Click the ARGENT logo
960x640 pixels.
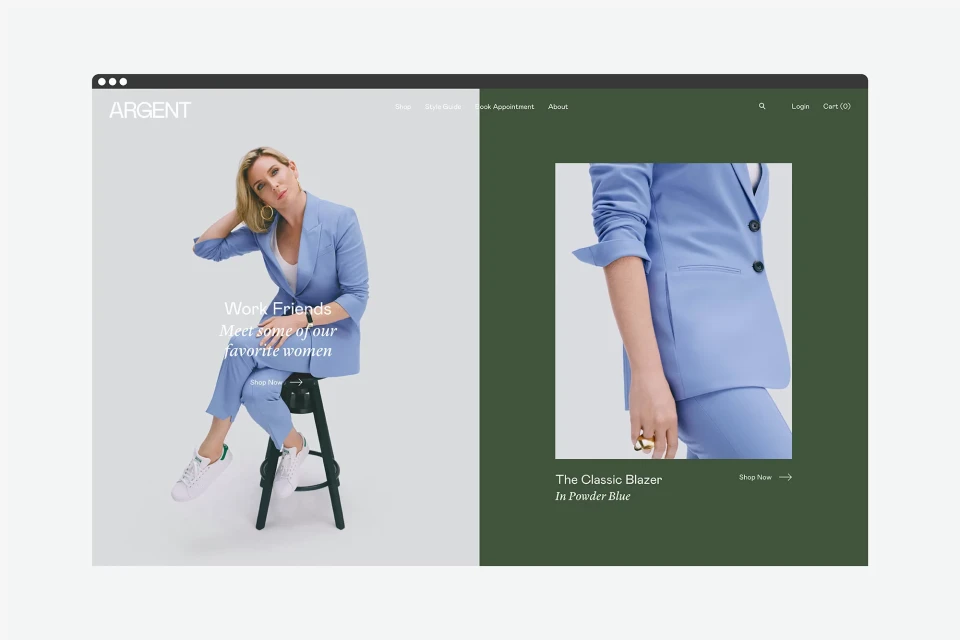click(x=151, y=110)
